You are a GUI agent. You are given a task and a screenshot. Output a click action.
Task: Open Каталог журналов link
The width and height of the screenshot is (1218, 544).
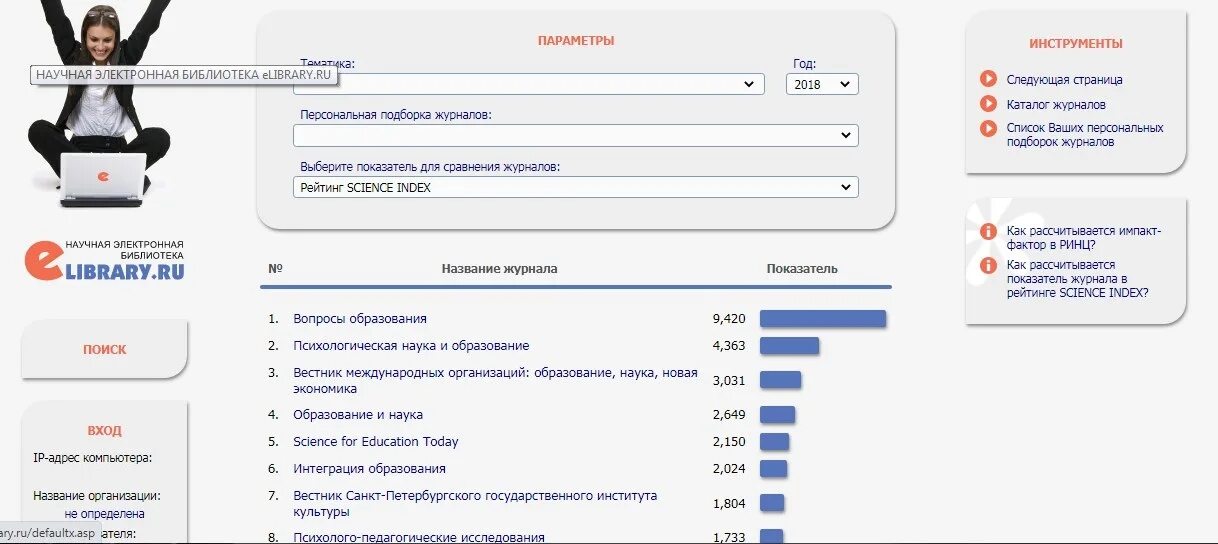(x=1056, y=105)
